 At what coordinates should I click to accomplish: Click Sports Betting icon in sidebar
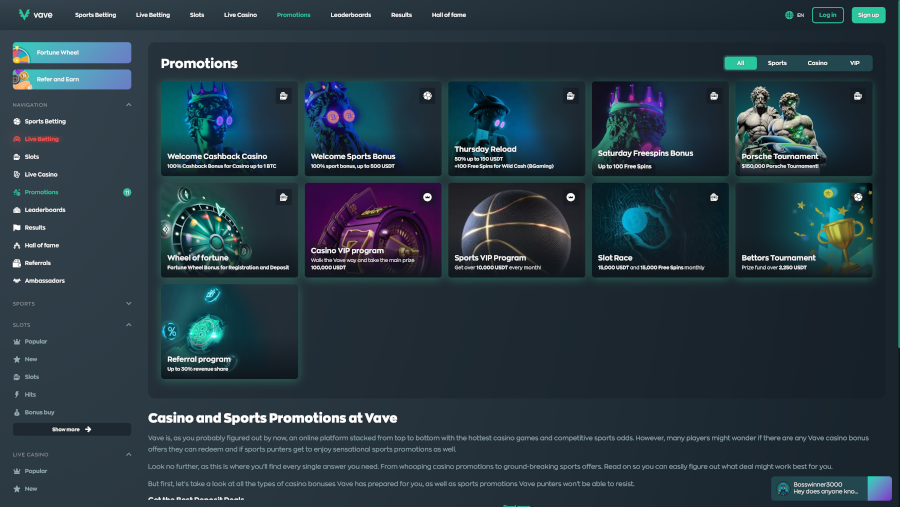click(x=17, y=122)
